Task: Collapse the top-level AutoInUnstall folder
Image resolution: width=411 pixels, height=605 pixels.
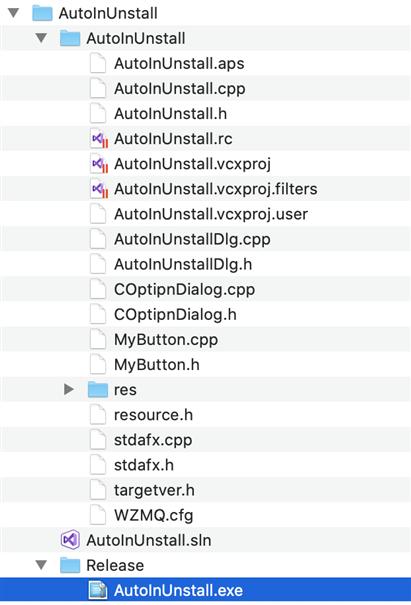Action: [14, 13]
